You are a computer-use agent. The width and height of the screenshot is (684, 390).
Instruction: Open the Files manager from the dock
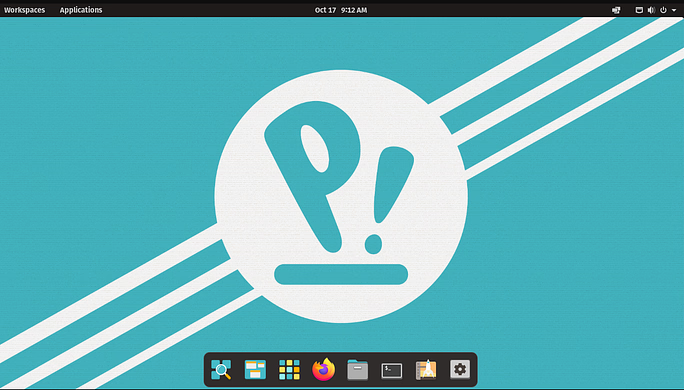[x=358, y=369]
